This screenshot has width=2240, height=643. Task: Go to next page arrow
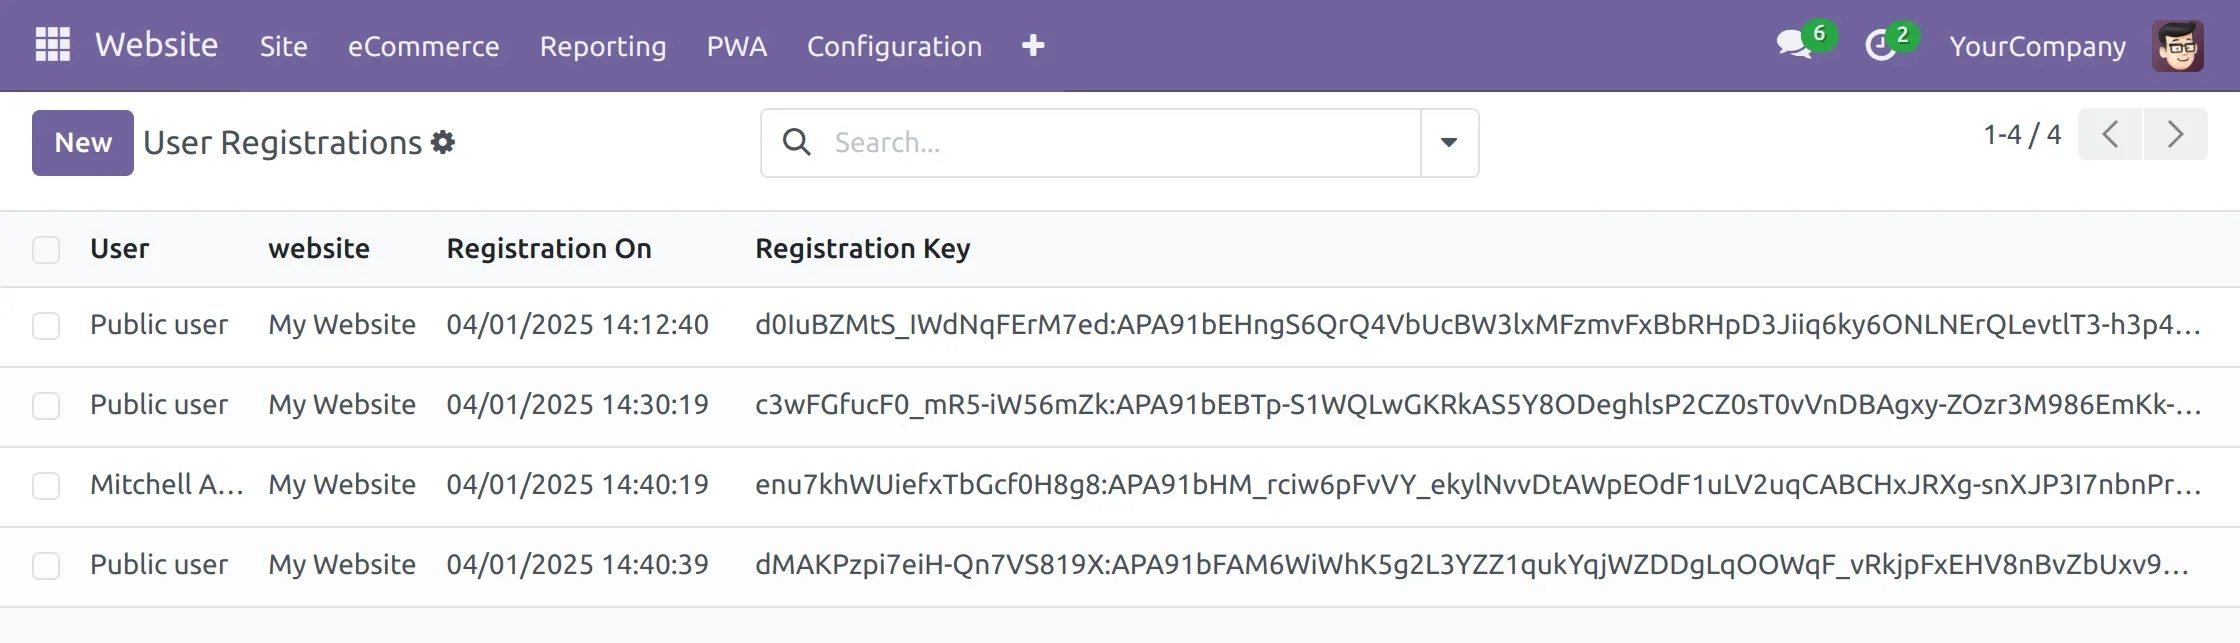(x=2175, y=135)
